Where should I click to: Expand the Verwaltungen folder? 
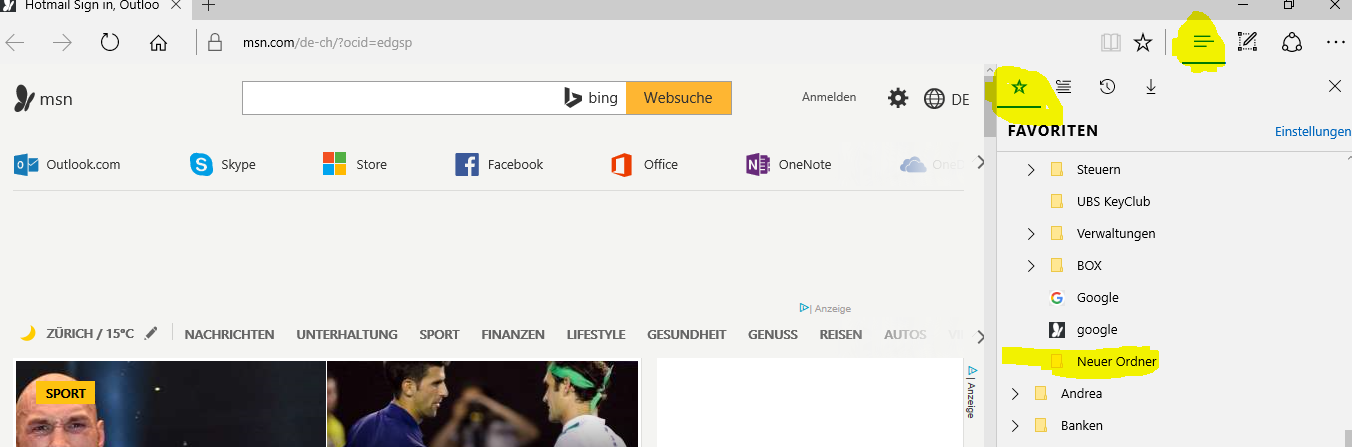pyautogui.click(x=1031, y=234)
